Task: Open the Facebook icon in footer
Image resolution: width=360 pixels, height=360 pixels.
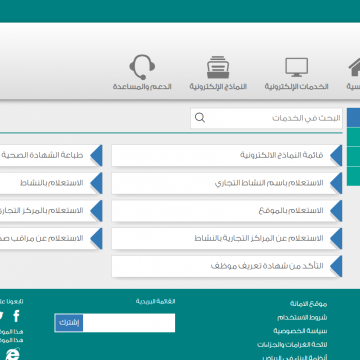Action: pyautogui.click(x=16, y=316)
